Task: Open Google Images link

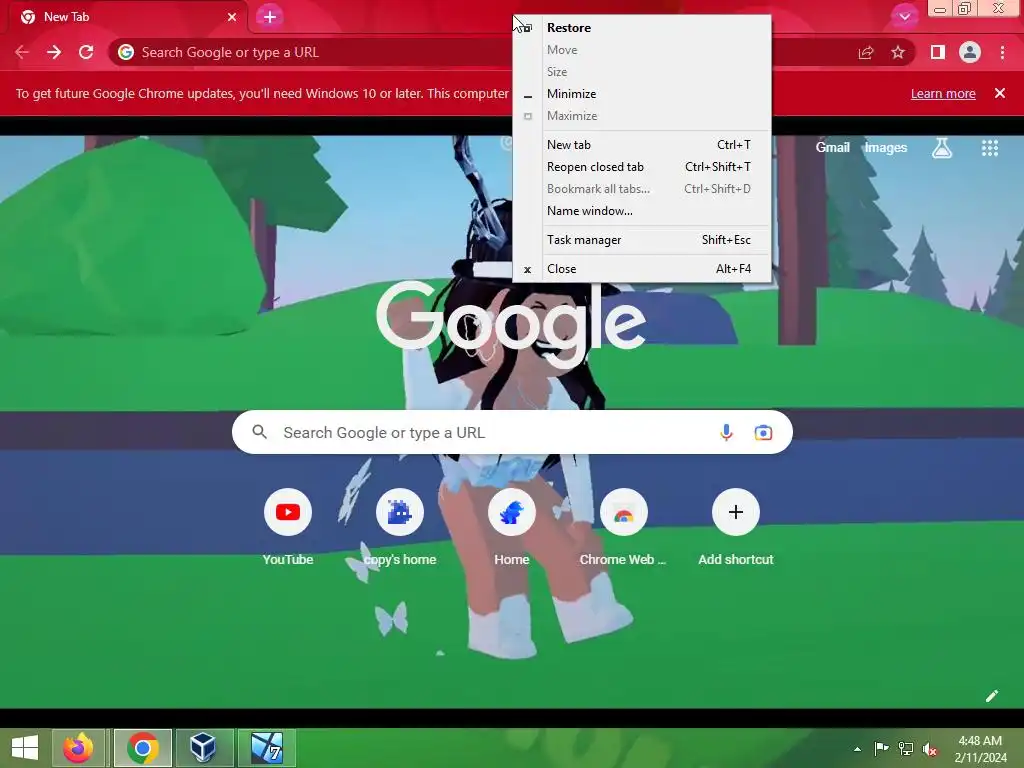Action: [x=886, y=148]
